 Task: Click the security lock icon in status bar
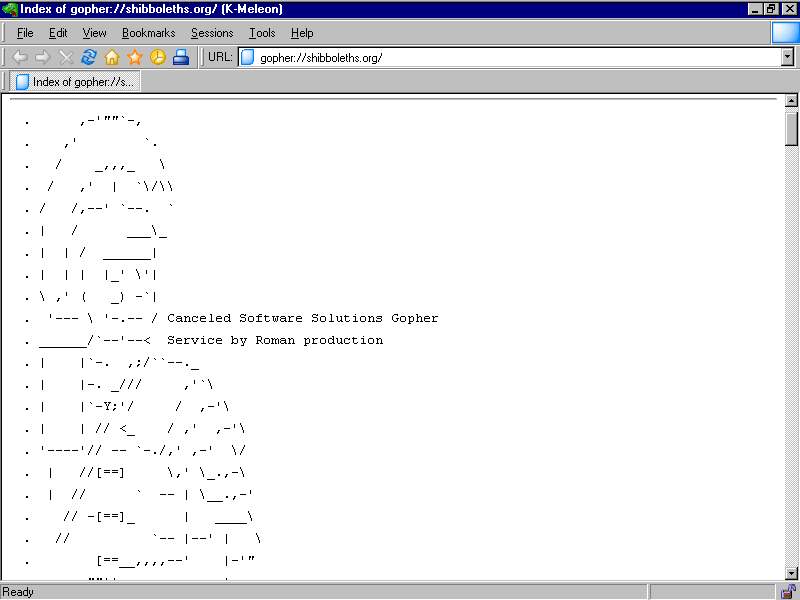[x=788, y=592]
